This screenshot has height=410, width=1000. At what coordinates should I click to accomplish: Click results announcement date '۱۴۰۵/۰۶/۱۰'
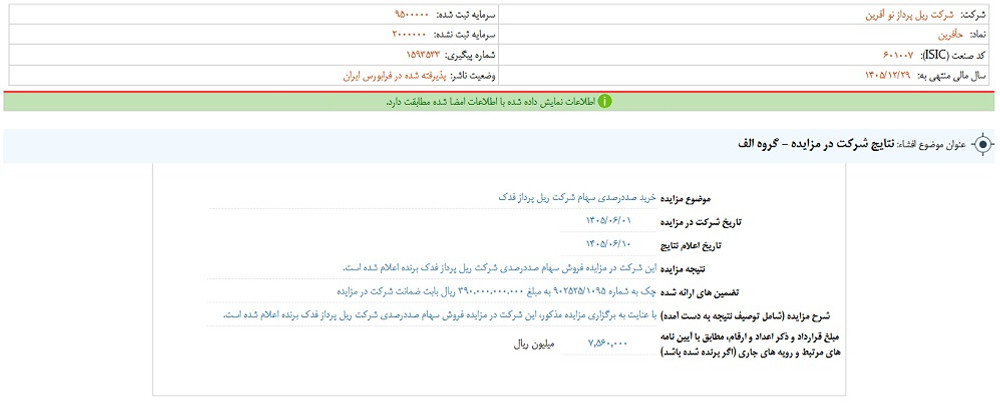[608, 244]
